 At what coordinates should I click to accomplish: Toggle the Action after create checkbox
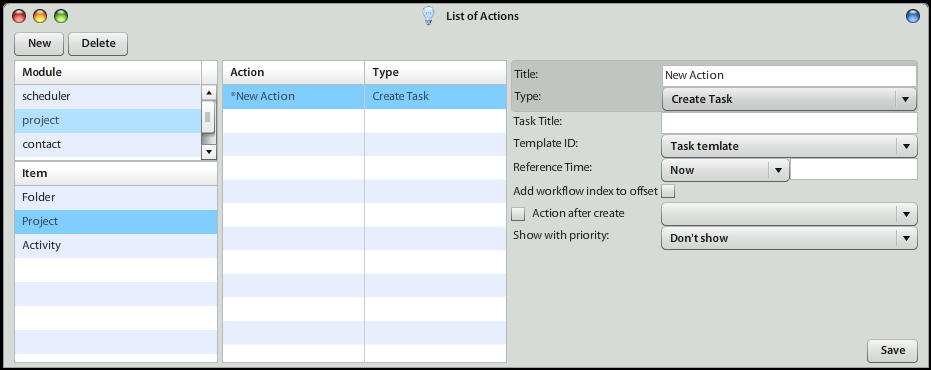click(518, 214)
